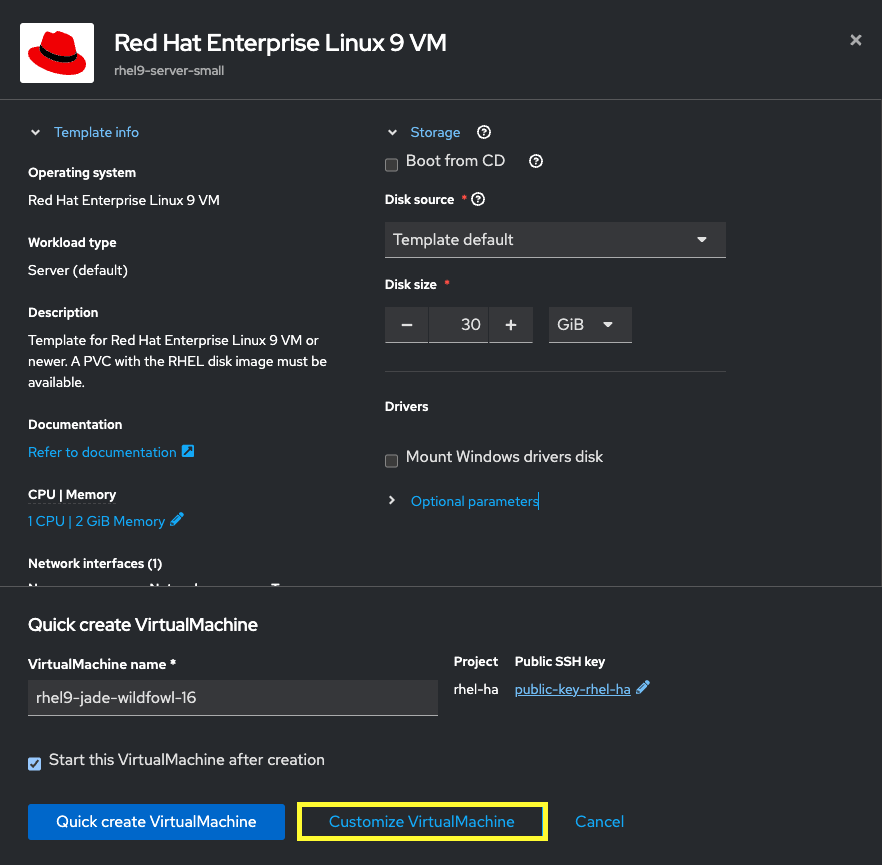882x865 pixels.
Task: Increase disk size with the plus button
Action: point(511,324)
